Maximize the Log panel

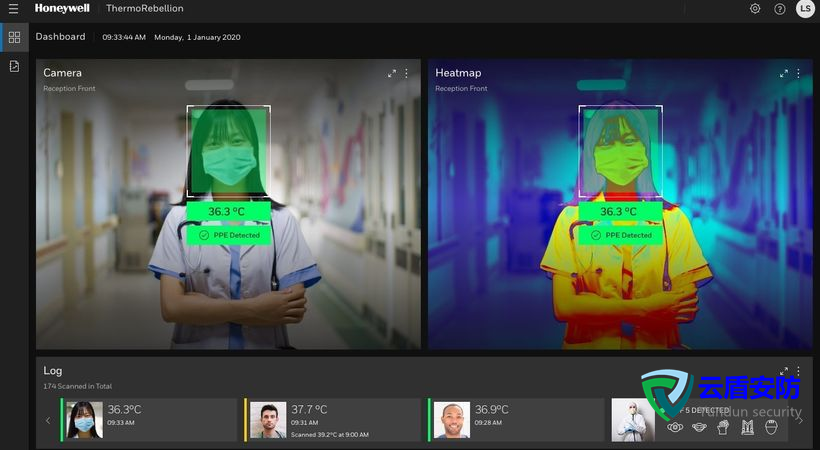tap(785, 371)
